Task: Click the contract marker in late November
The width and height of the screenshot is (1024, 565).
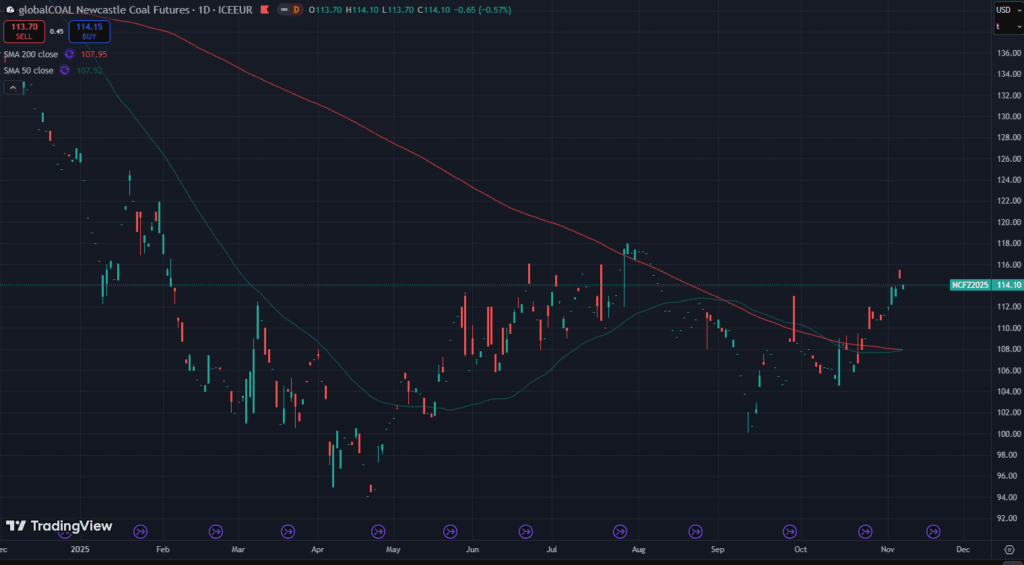Action: [933, 531]
